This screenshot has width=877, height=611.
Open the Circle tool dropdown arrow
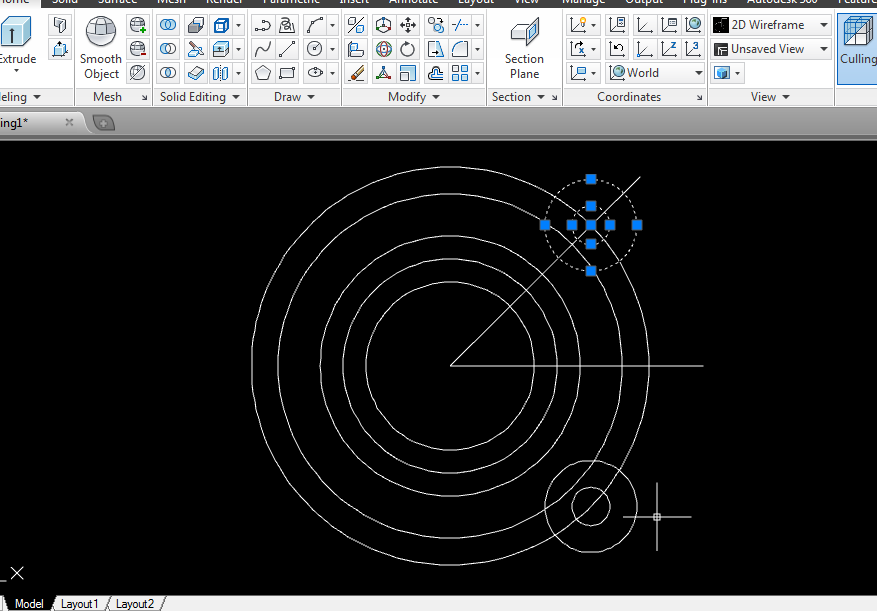[x=332, y=49]
